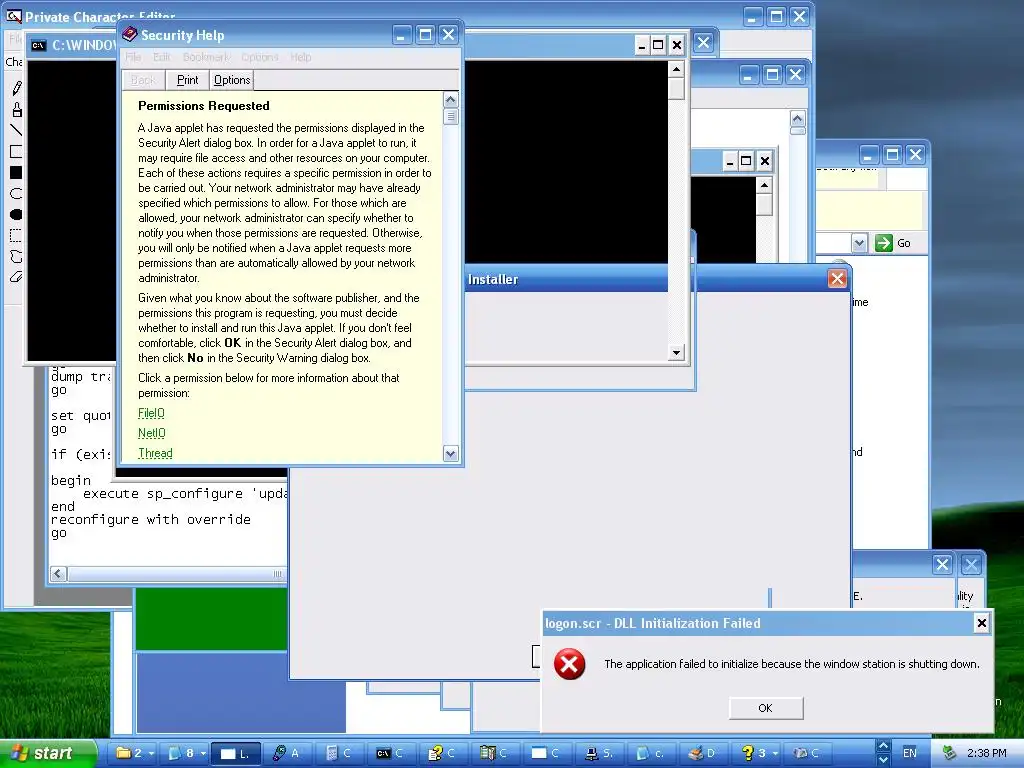Click the Print button in Security Help

[x=187, y=80]
